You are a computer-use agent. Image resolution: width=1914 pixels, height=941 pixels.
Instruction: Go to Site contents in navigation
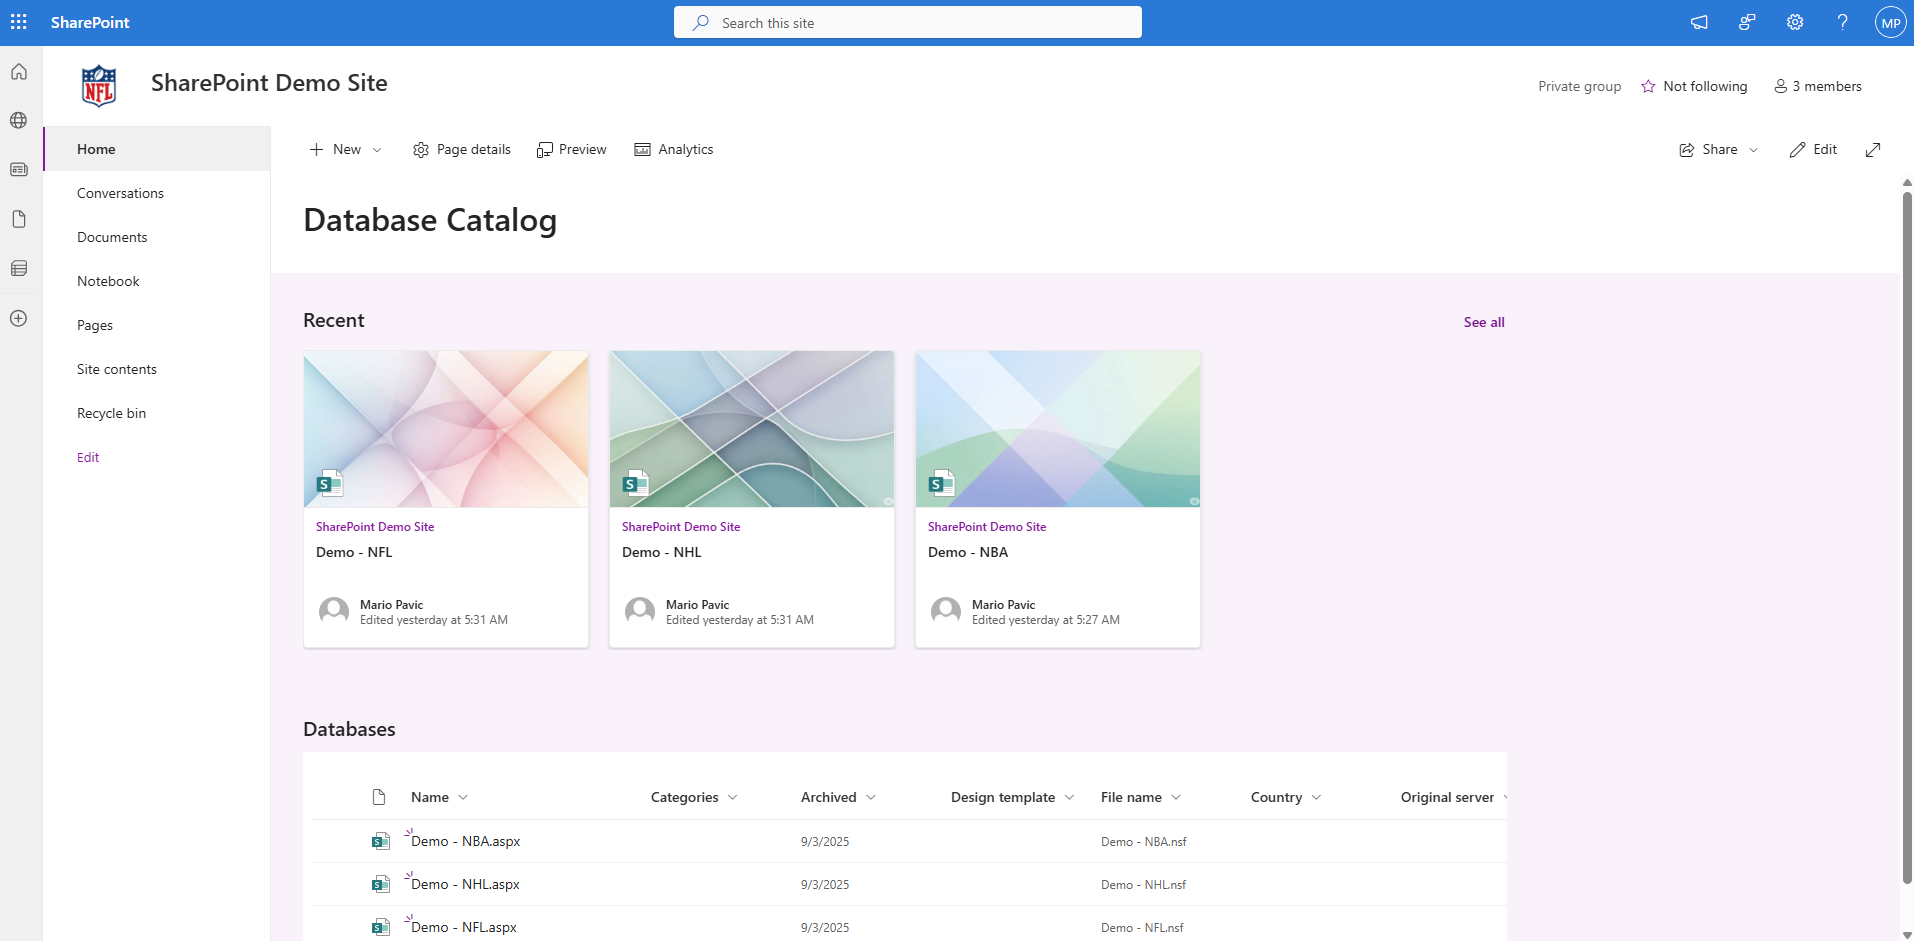[117, 369]
